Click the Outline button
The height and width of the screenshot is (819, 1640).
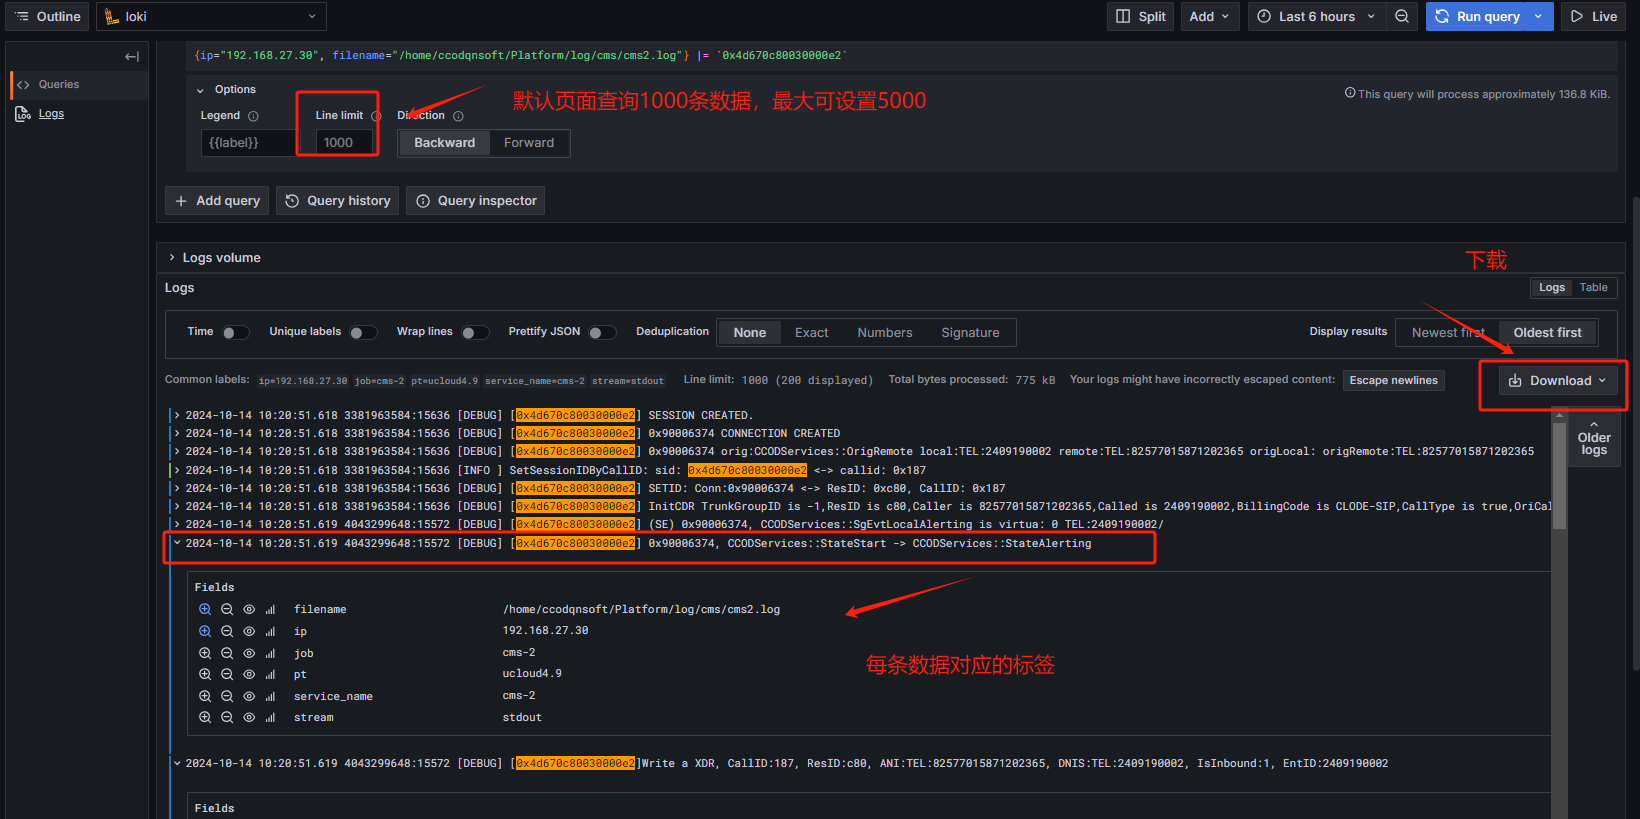pyautogui.click(x=48, y=16)
